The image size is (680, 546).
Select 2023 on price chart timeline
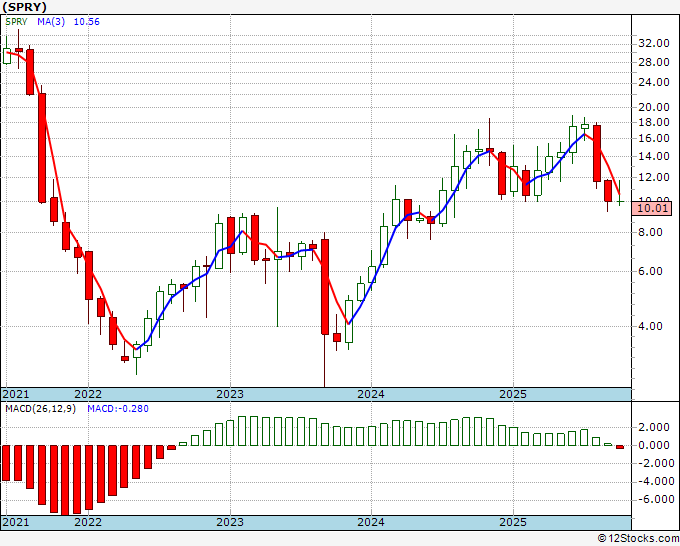click(x=230, y=394)
